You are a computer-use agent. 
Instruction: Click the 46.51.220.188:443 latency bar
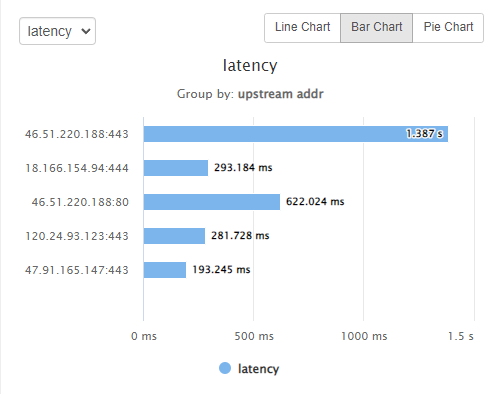tap(296, 134)
